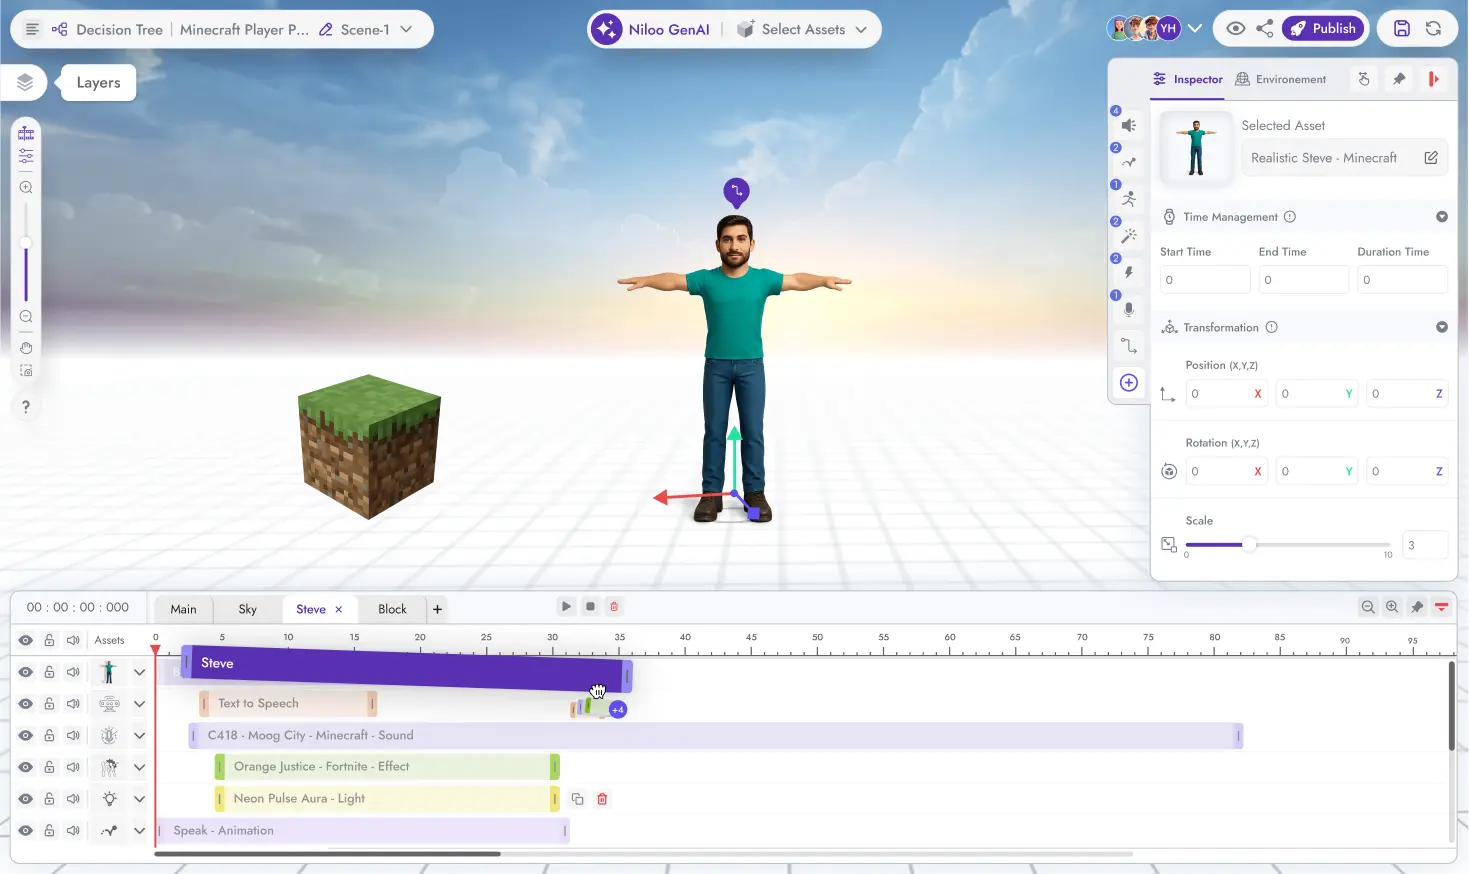
Task: Switch to the Environement tab
Action: point(1281,79)
